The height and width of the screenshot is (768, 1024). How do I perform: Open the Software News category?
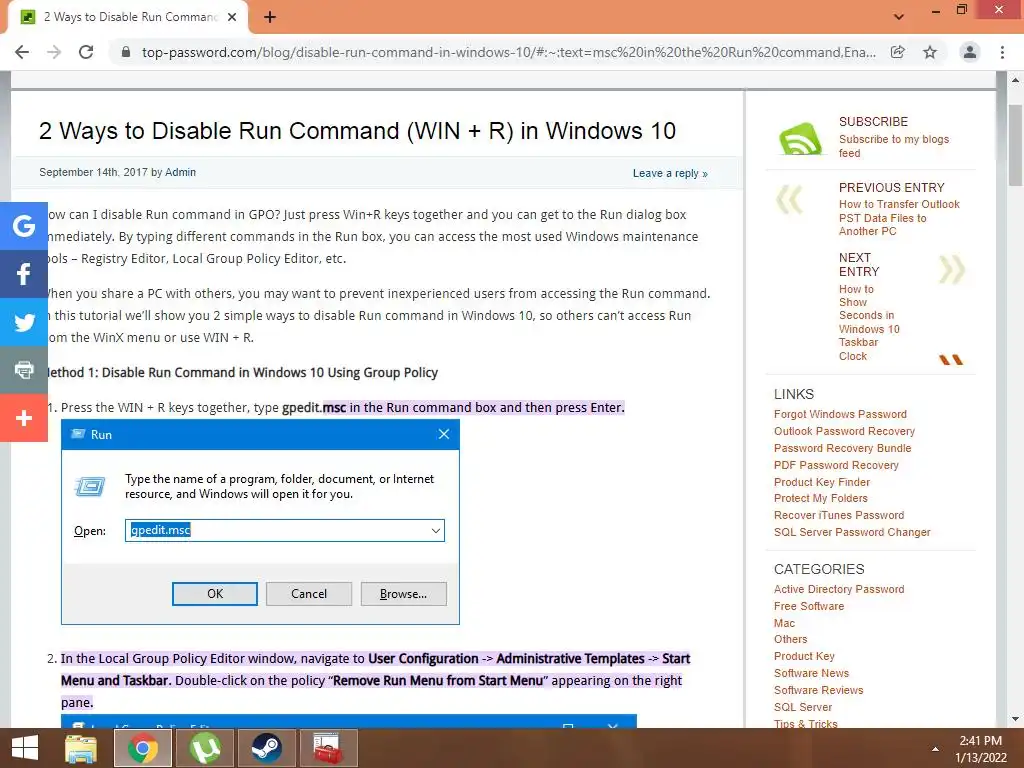point(811,673)
